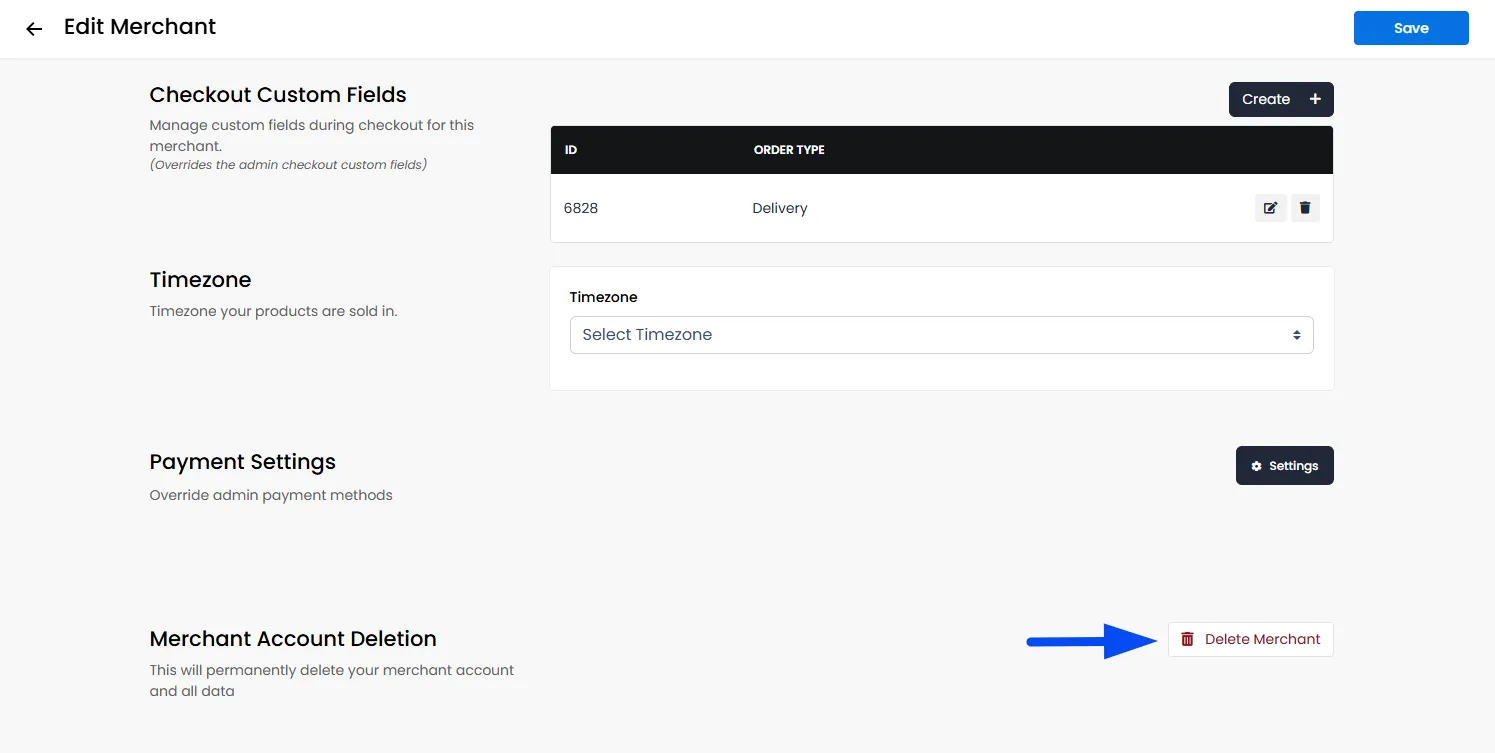Click the '(Overrides the admin checkout custom fields)' note
Screen dimensions: 1495x753
[x=288, y=164]
